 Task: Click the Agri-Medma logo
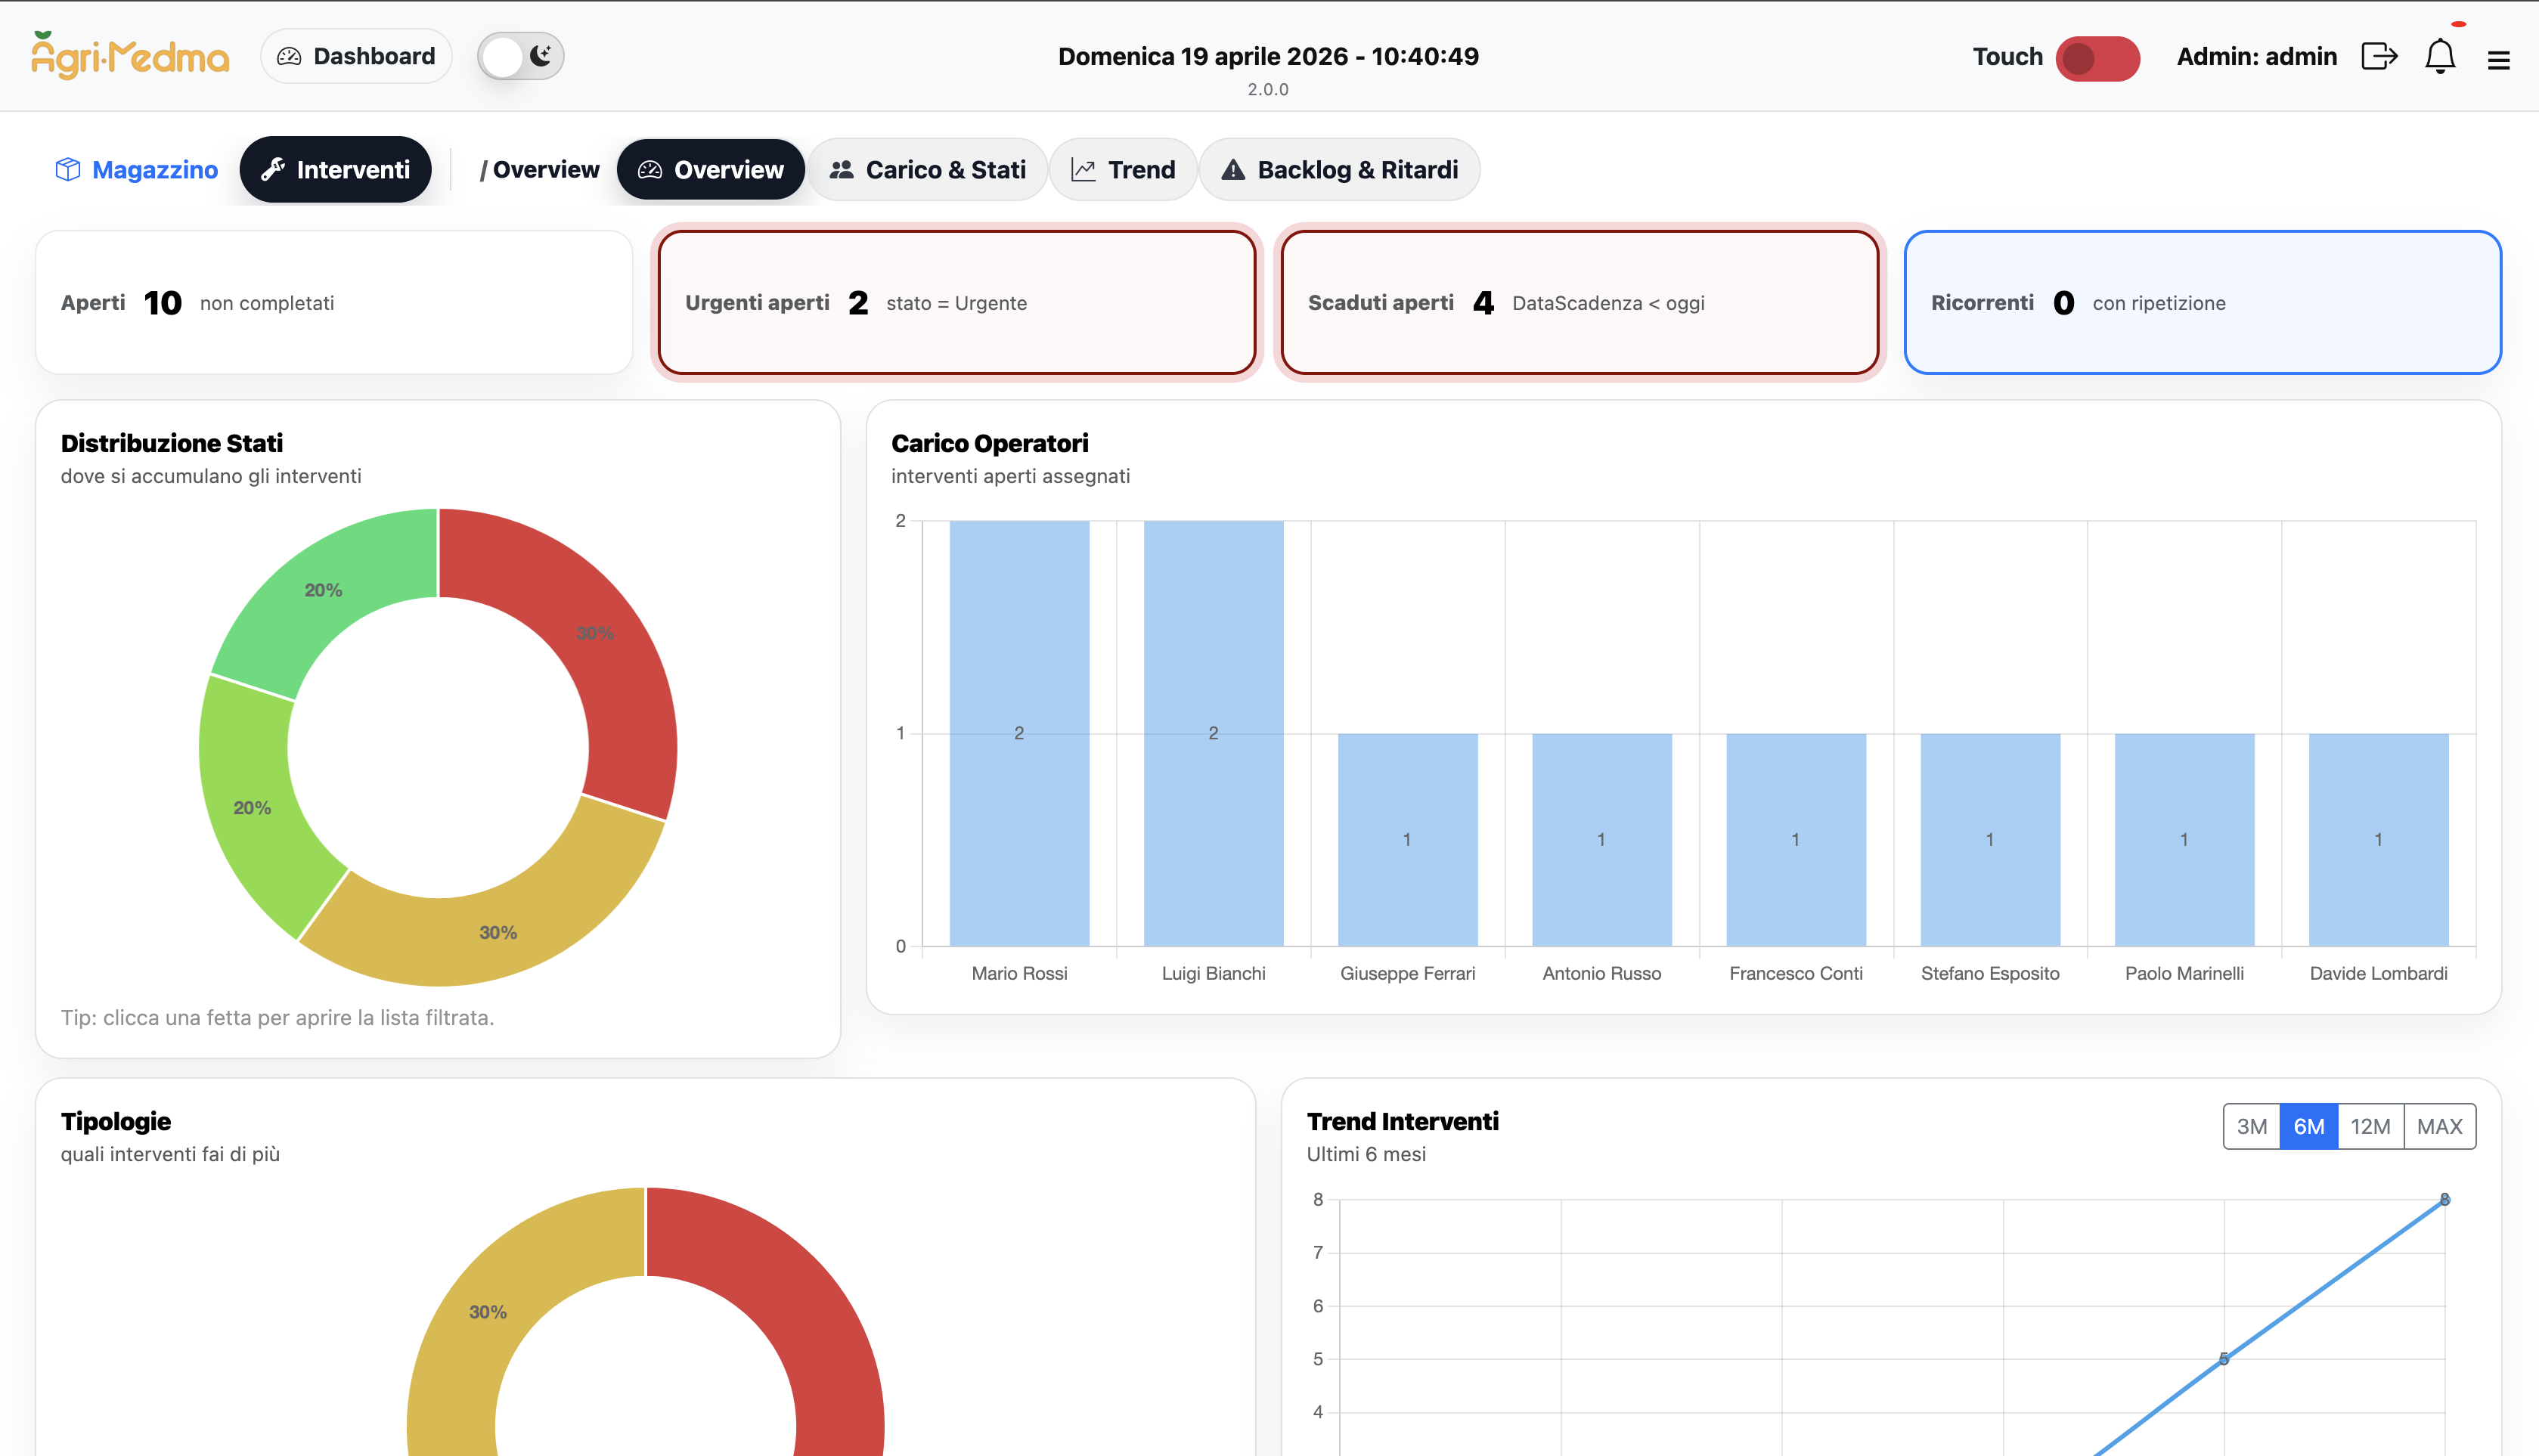(x=130, y=56)
